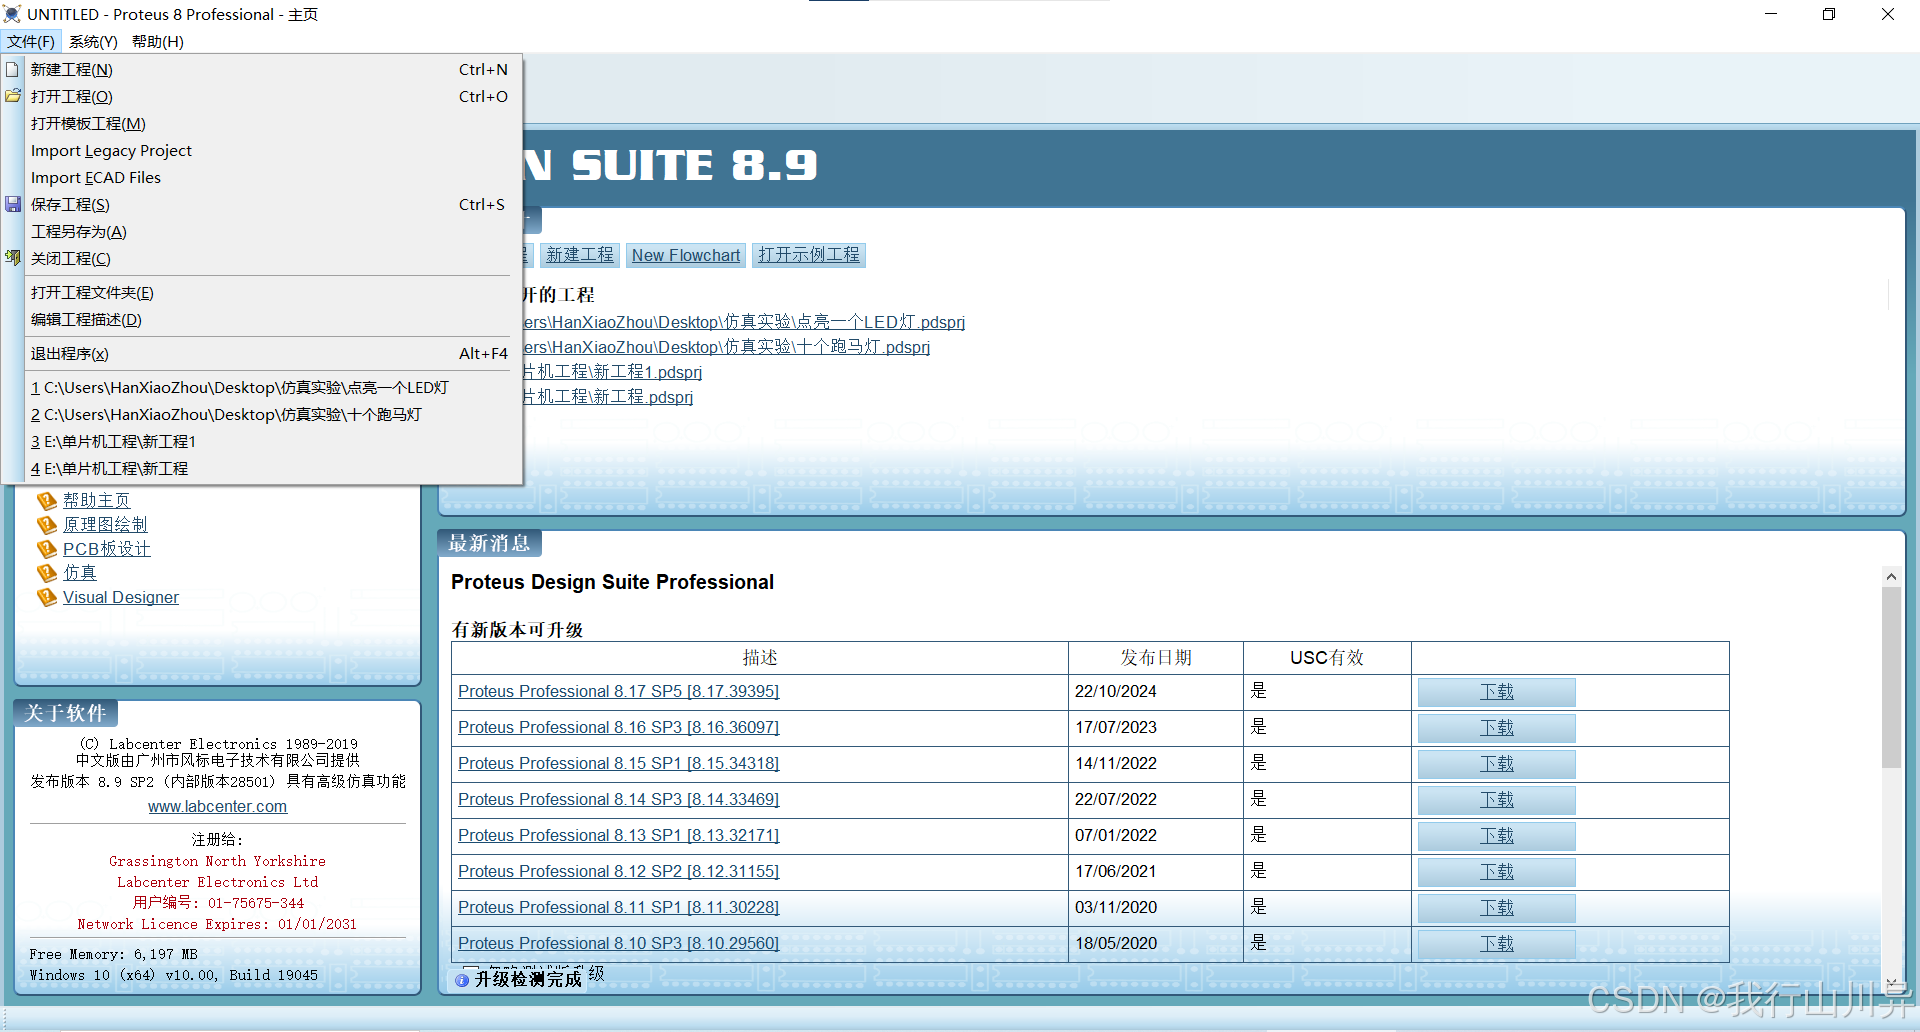
Task: Choose 关闭工程(C) menu entry
Action: point(267,258)
